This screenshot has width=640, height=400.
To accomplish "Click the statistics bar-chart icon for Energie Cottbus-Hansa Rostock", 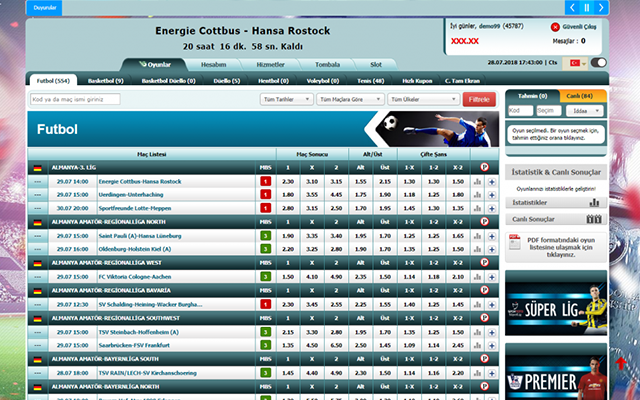I will click(x=477, y=181).
